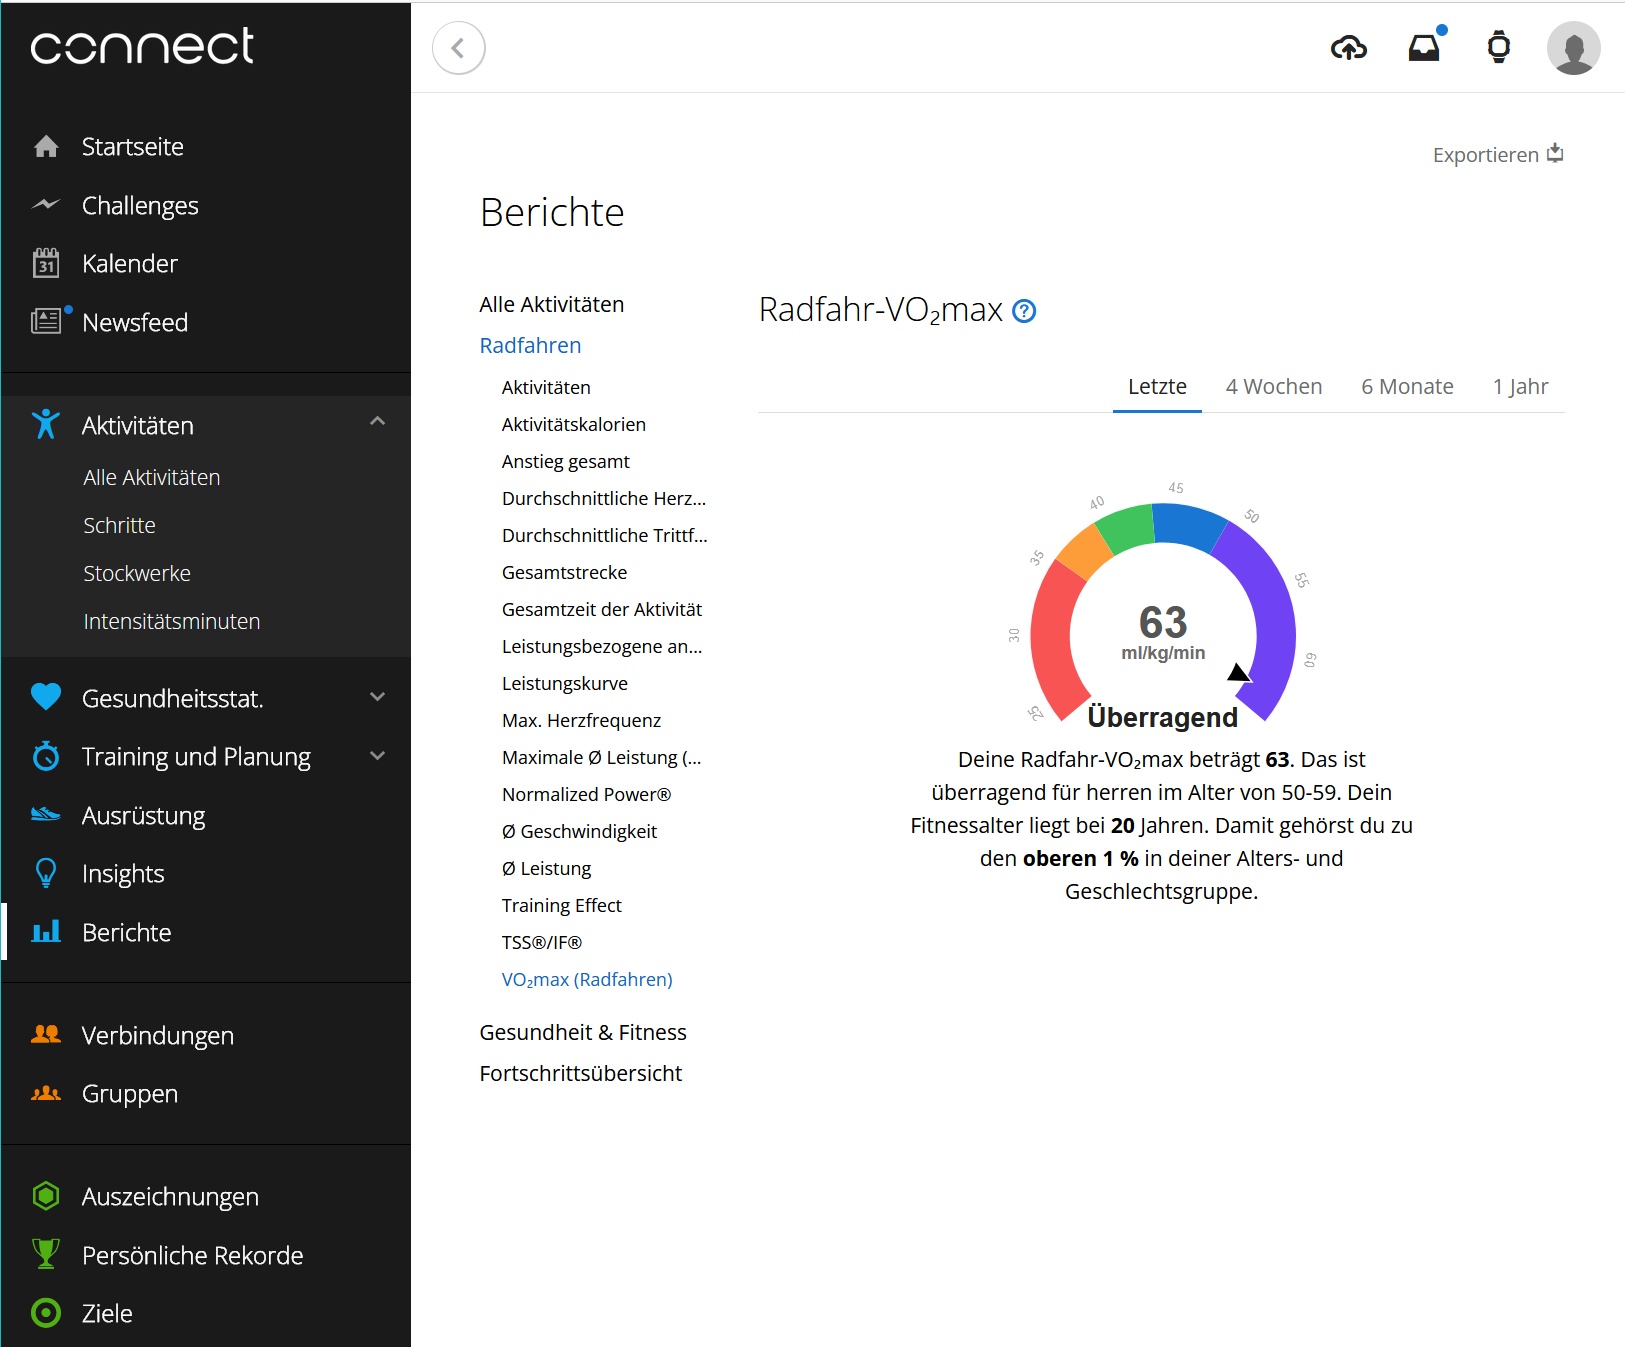Click the Überragend rating label
This screenshot has width=1625, height=1347.
click(x=1162, y=717)
